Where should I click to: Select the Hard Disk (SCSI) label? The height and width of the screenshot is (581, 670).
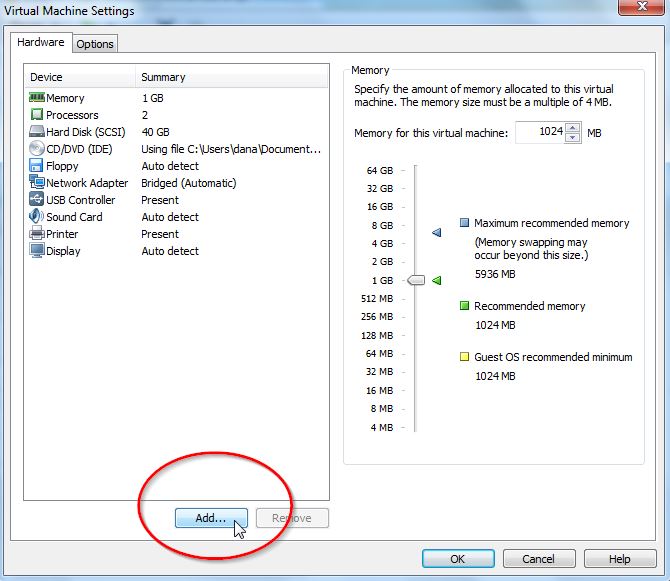(x=86, y=132)
